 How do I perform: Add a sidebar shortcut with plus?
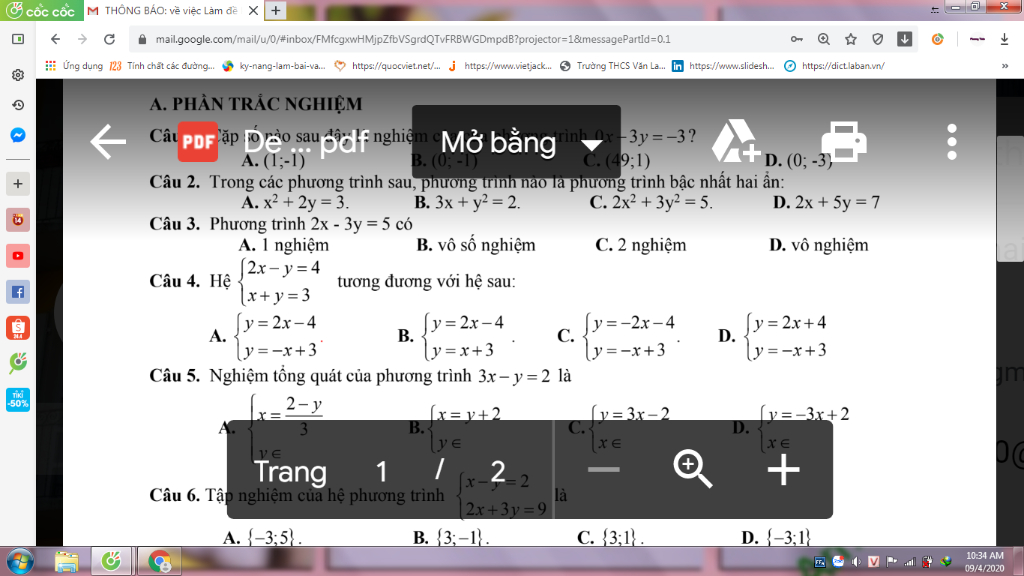18,184
